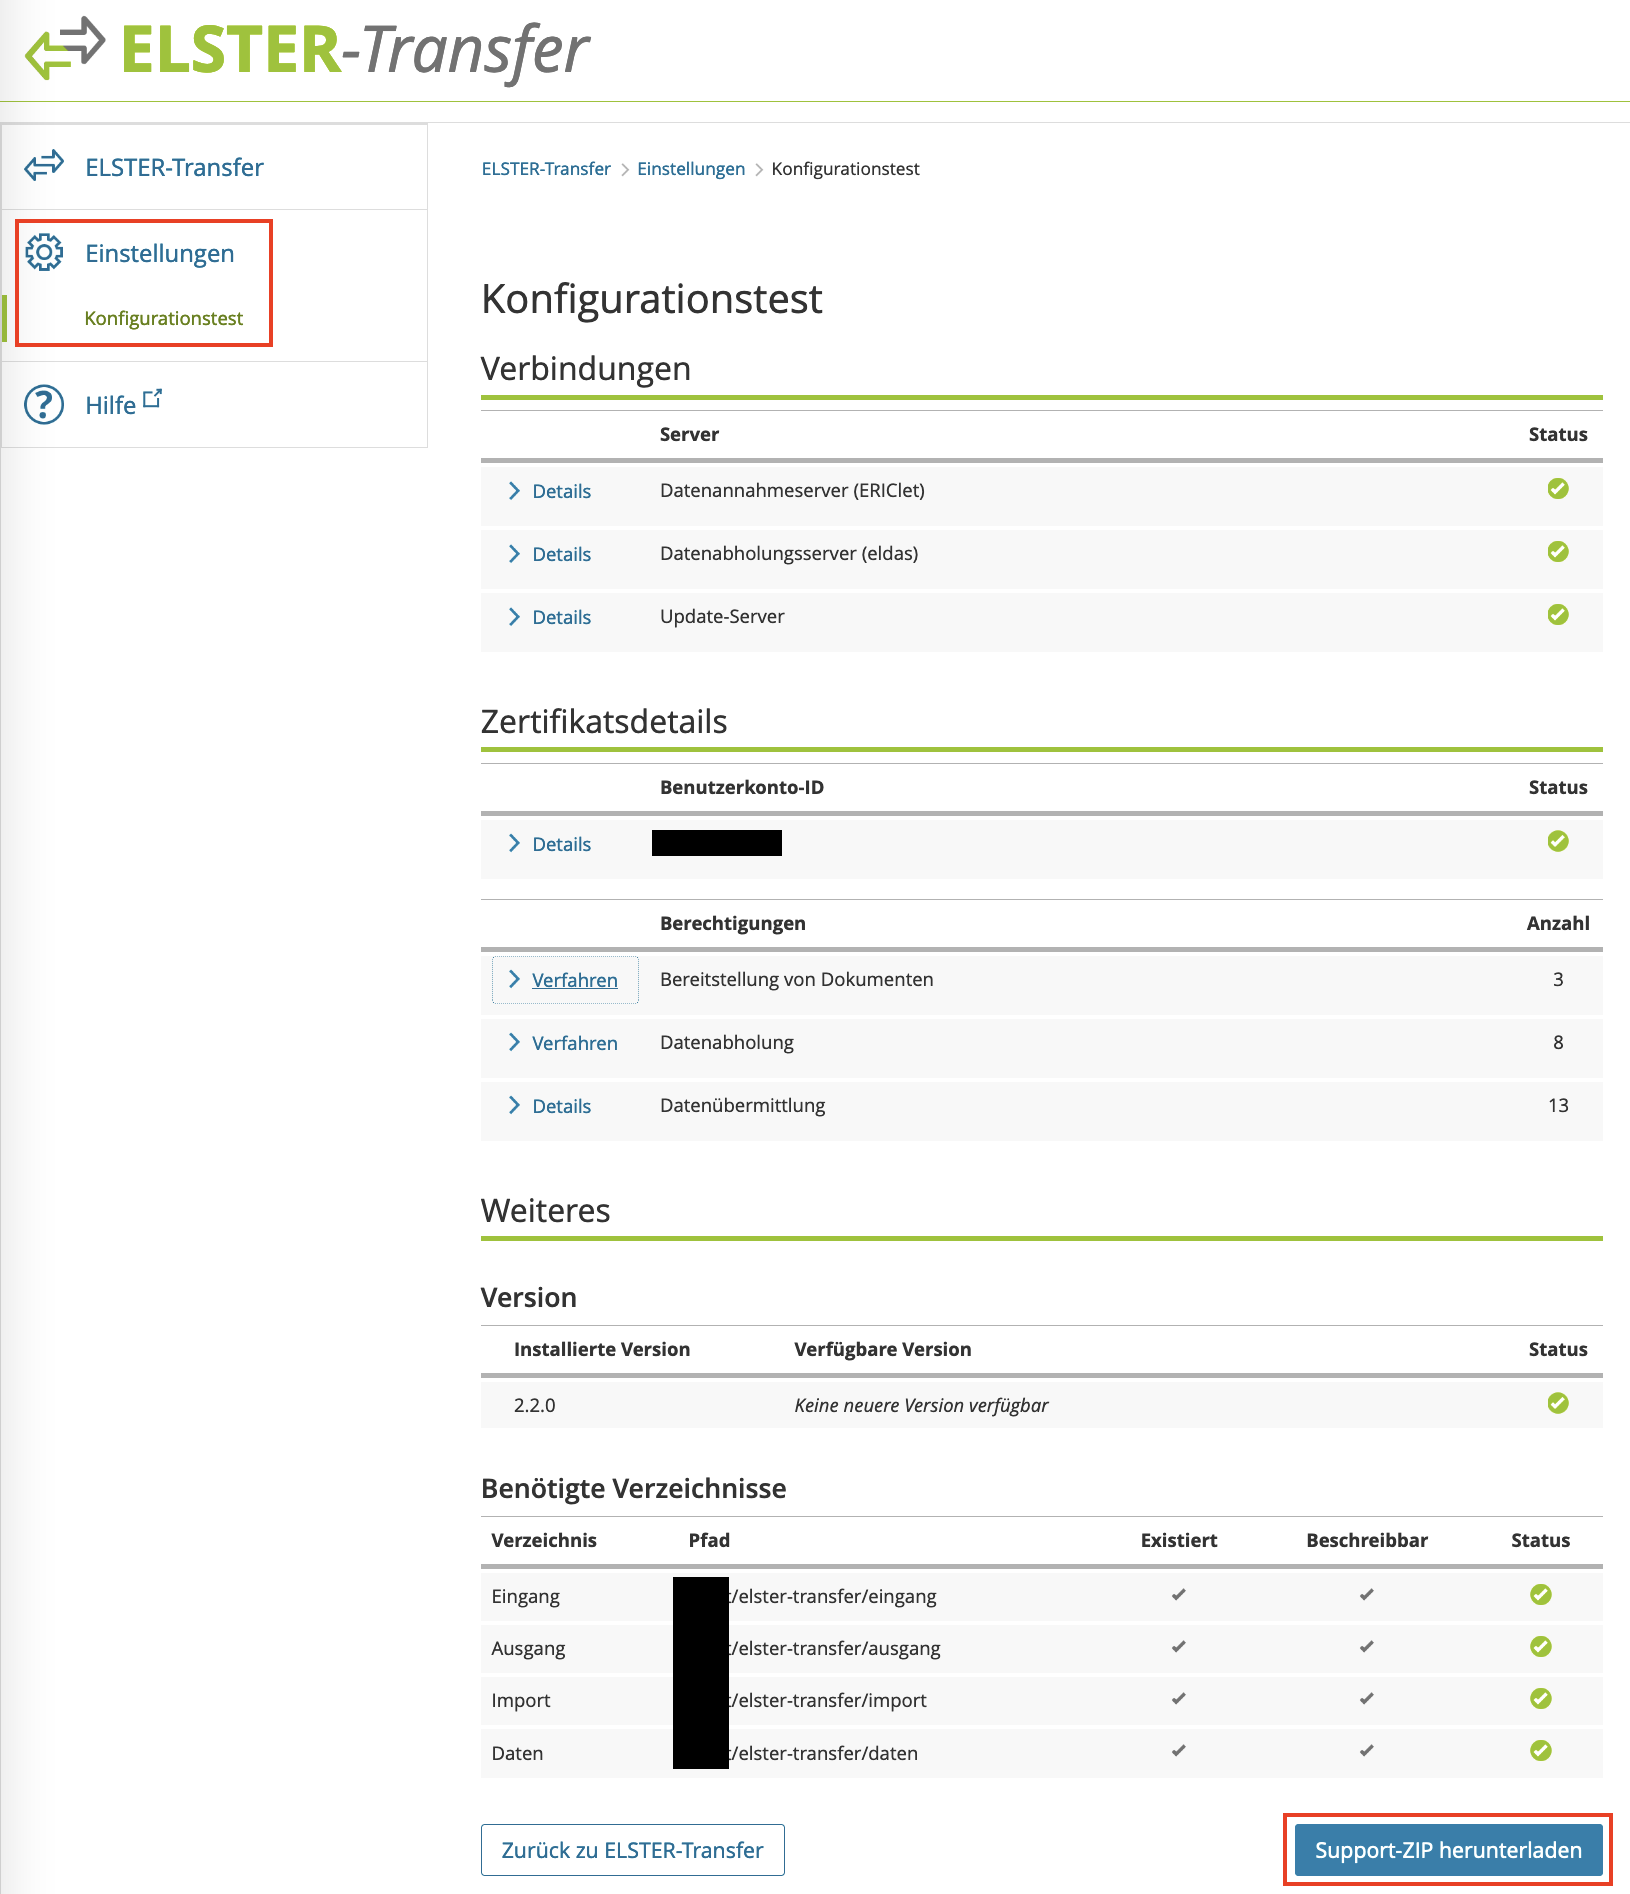Click Konfigurationstest breadcrumb text
Viewport: 1630px width, 1894px height.
(845, 169)
